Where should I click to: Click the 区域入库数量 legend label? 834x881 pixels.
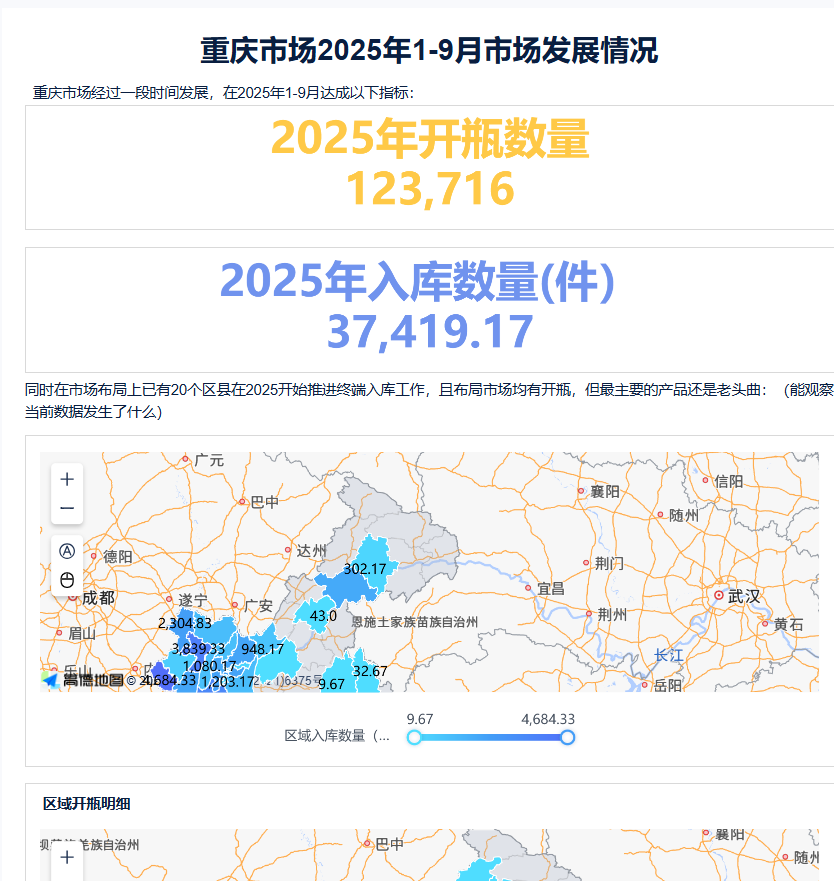click(x=336, y=736)
